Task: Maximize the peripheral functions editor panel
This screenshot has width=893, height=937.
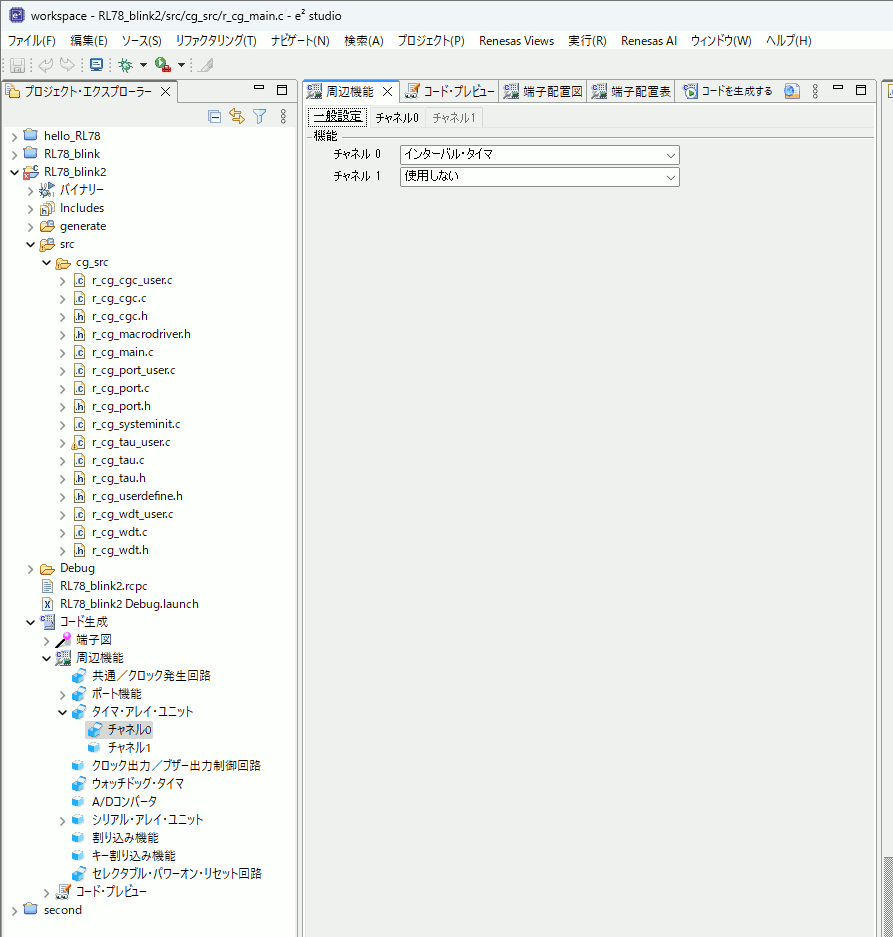Action: point(861,90)
